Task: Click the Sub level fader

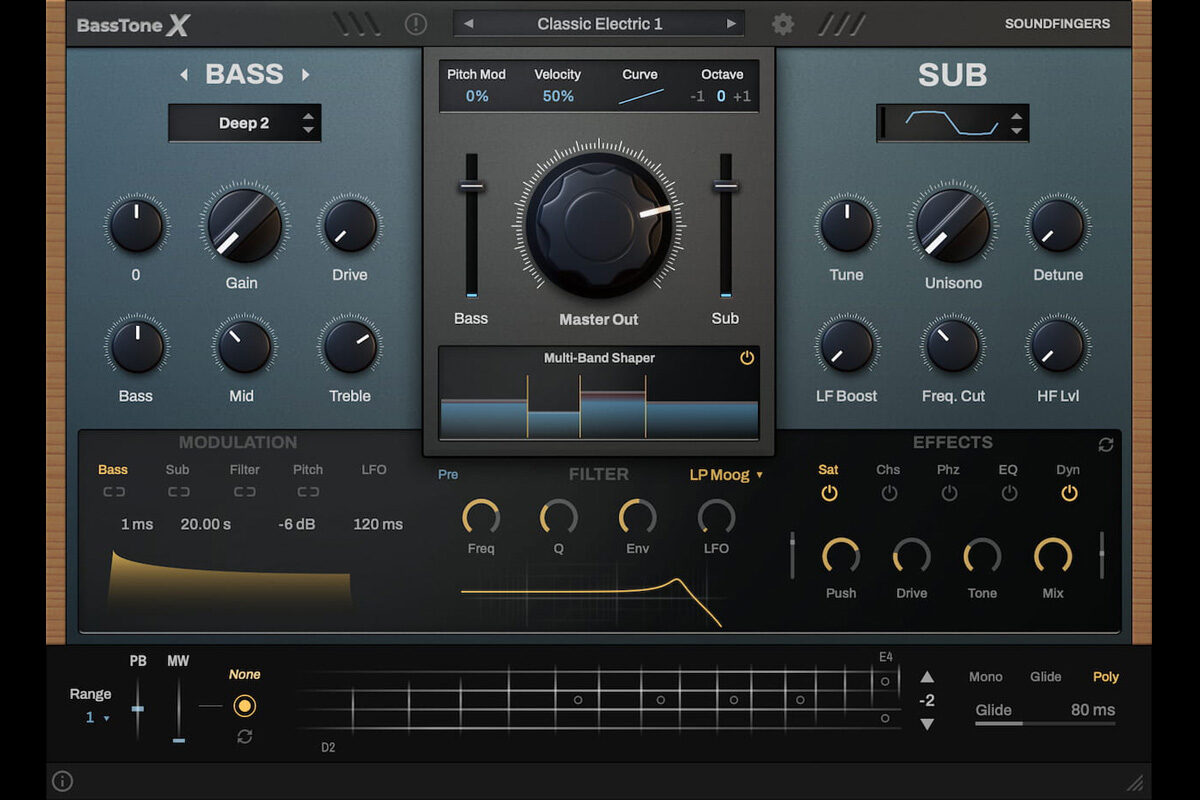Action: (x=725, y=225)
